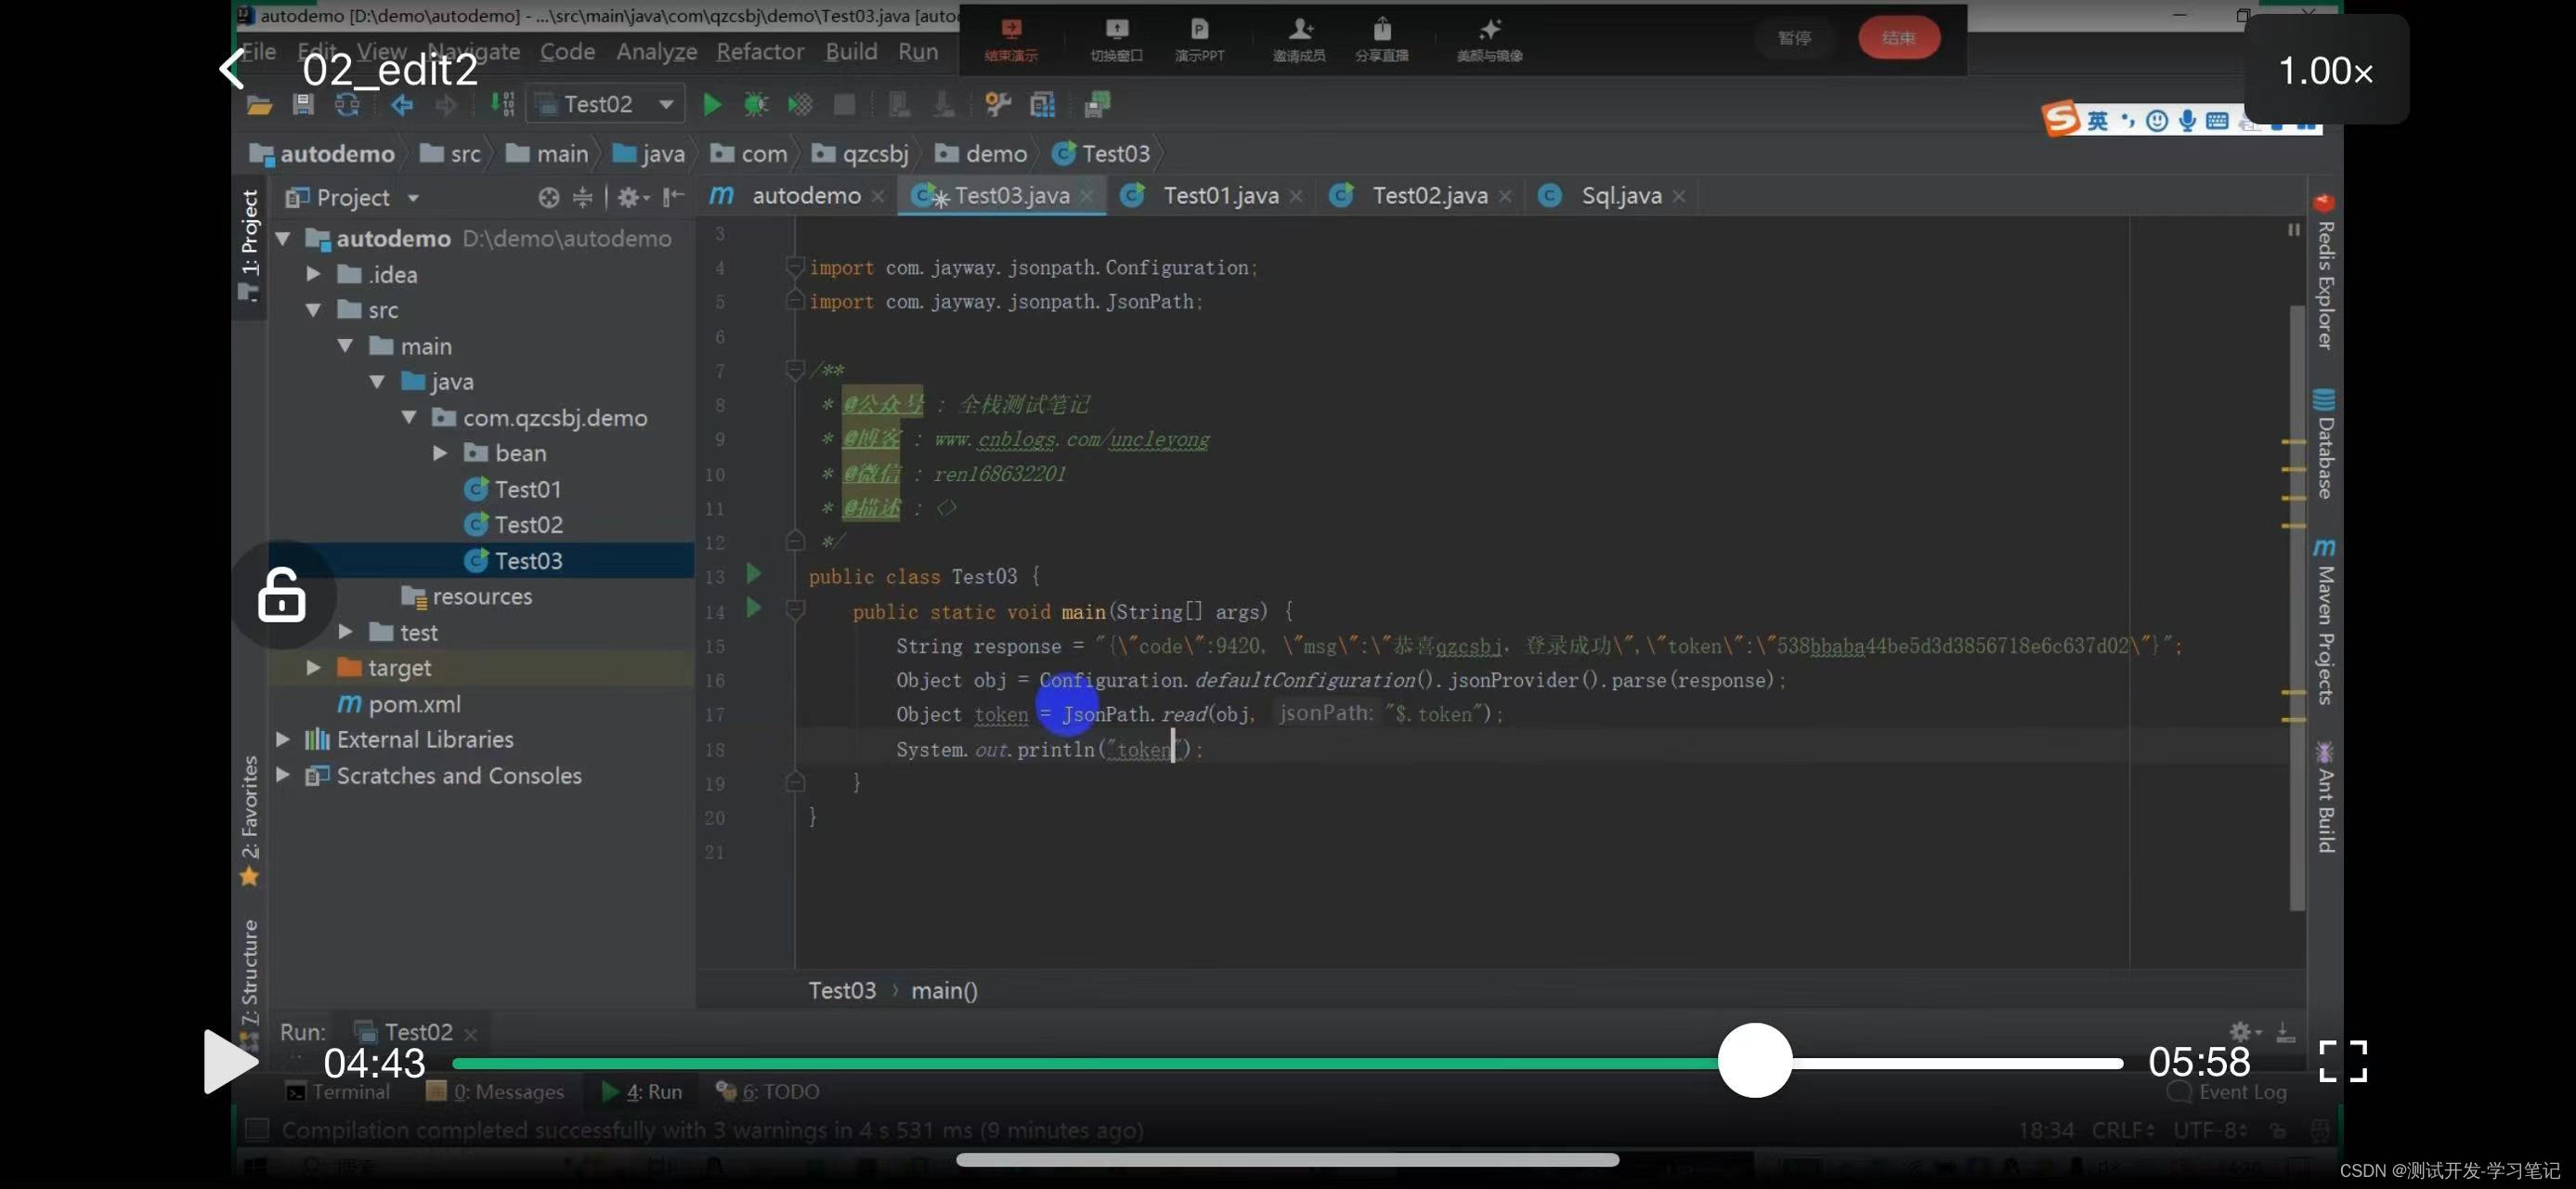Click the Stop icon in toolbar
The image size is (2576, 1189).
[844, 104]
